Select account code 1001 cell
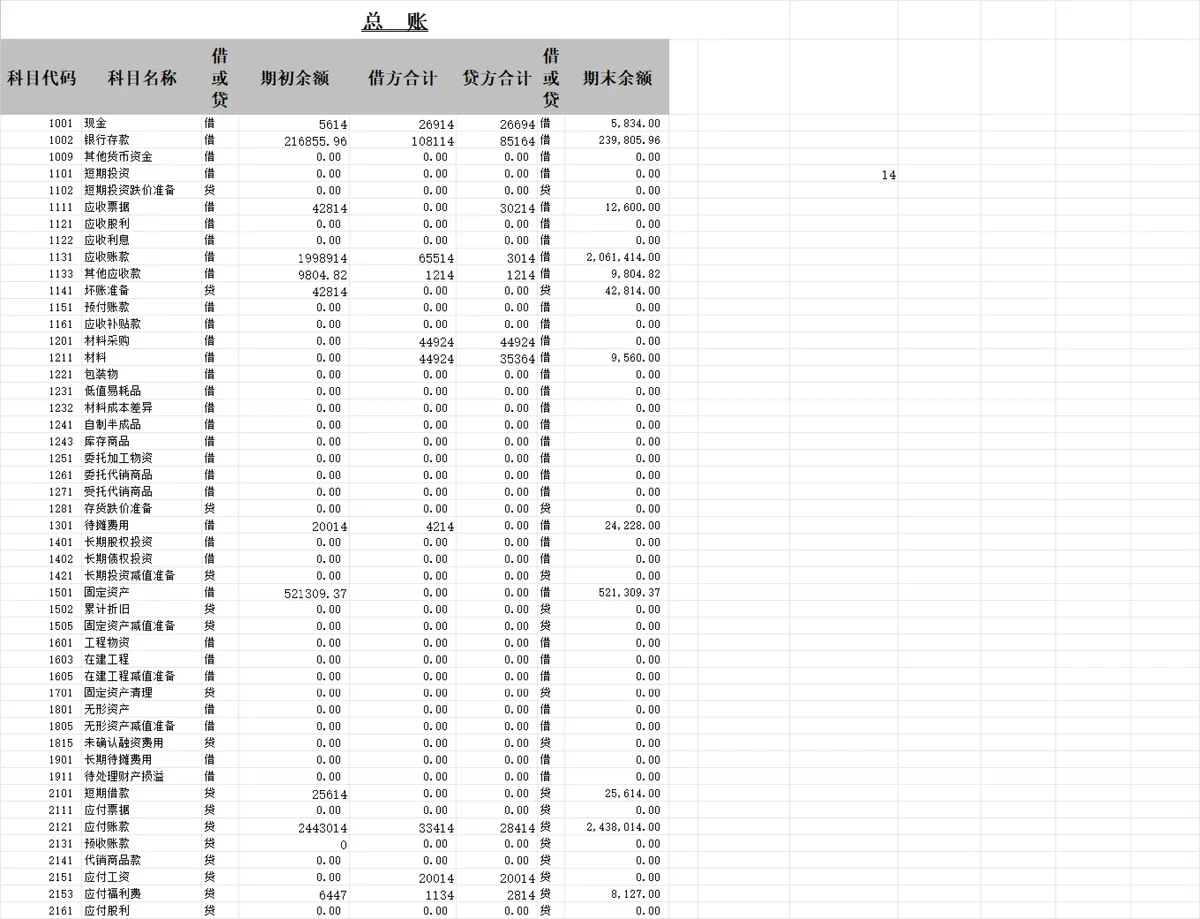Image resolution: width=1200 pixels, height=919 pixels. (61, 123)
